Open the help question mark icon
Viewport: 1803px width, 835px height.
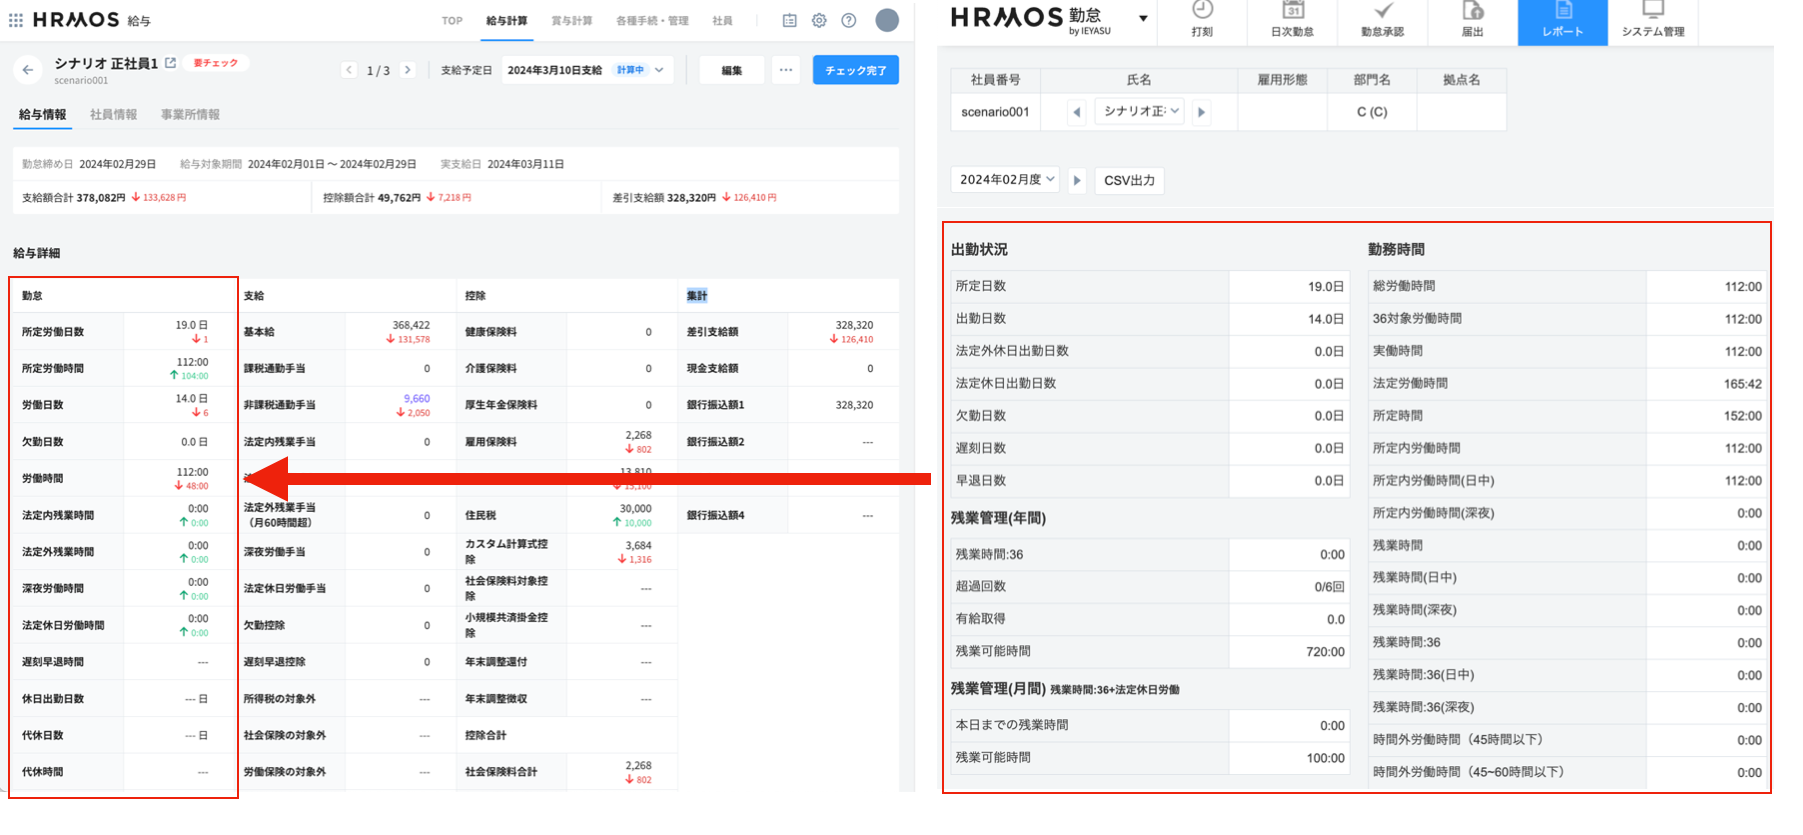click(848, 20)
